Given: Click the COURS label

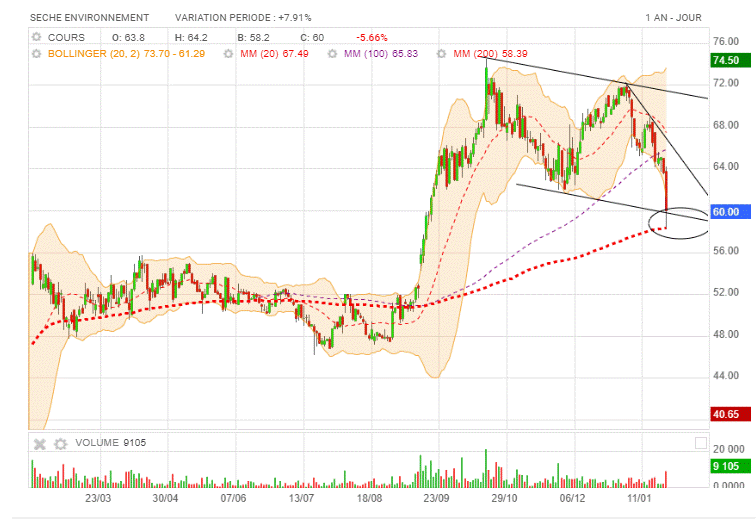Looking at the screenshot, I should coord(66,38).
